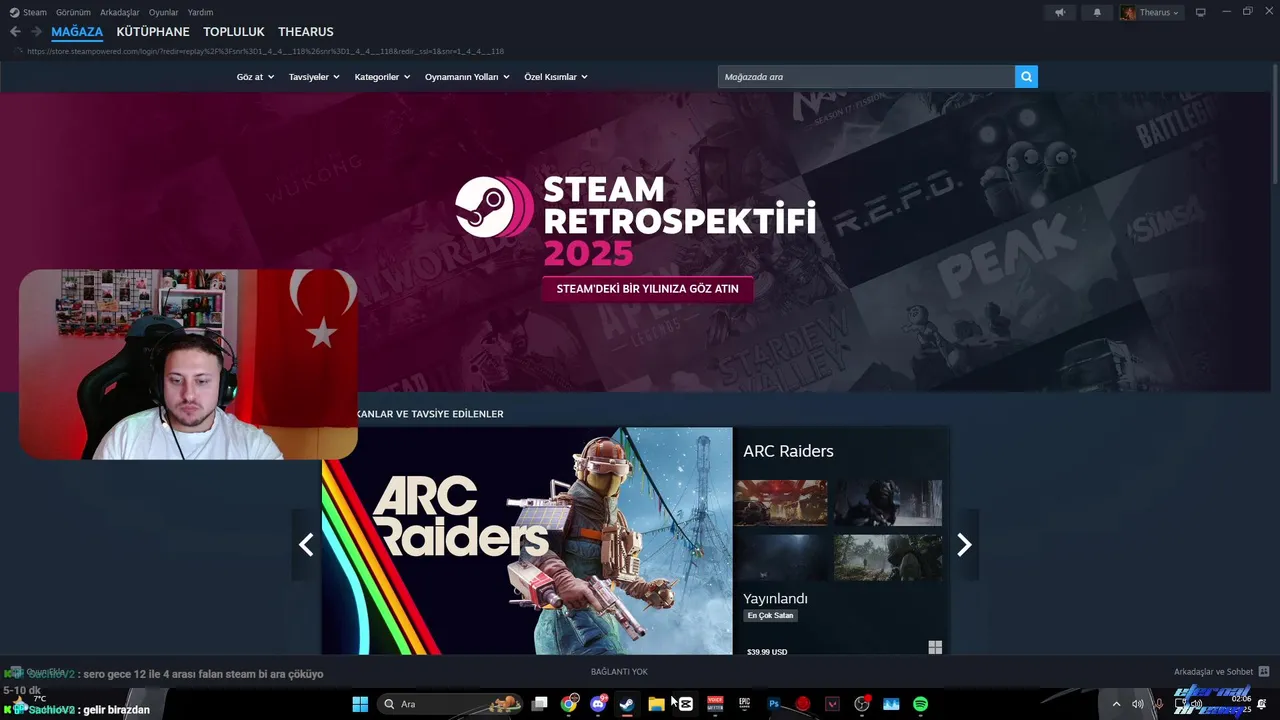
Task: Click the BAĞLANTI YOK status text
Action: (x=619, y=672)
